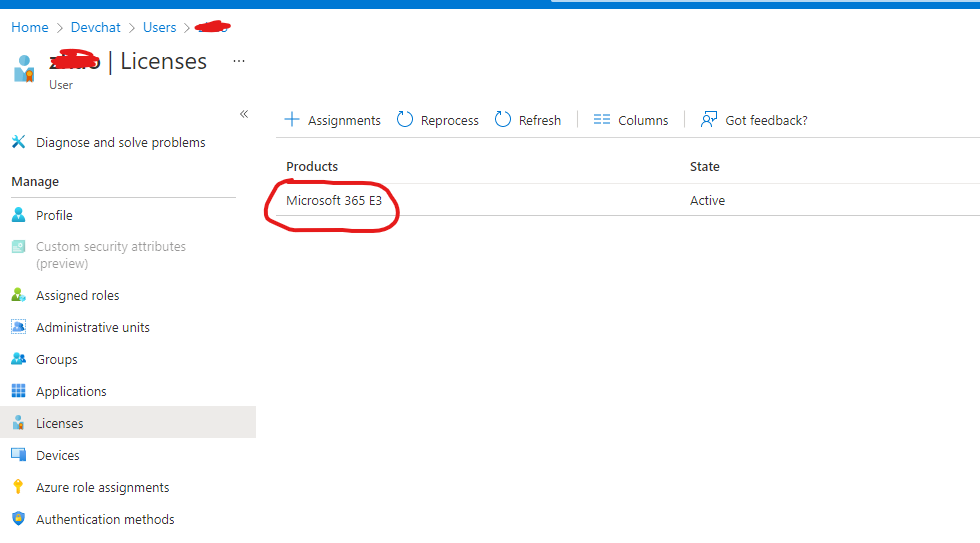Viewport: 980px width, 543px height.
Task: Click the Azure role assignments key icon
Action: pos(18,486)
